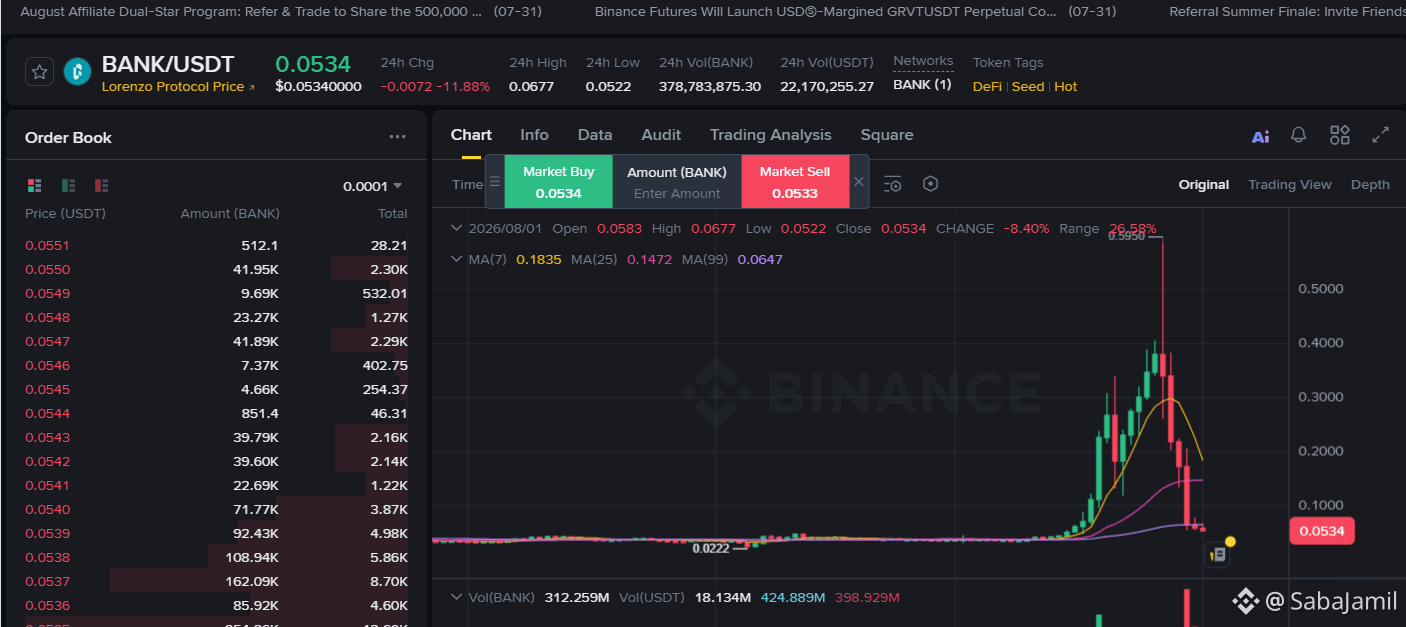Click the yellow dot marker on the chart

[x=1230, y=542]
